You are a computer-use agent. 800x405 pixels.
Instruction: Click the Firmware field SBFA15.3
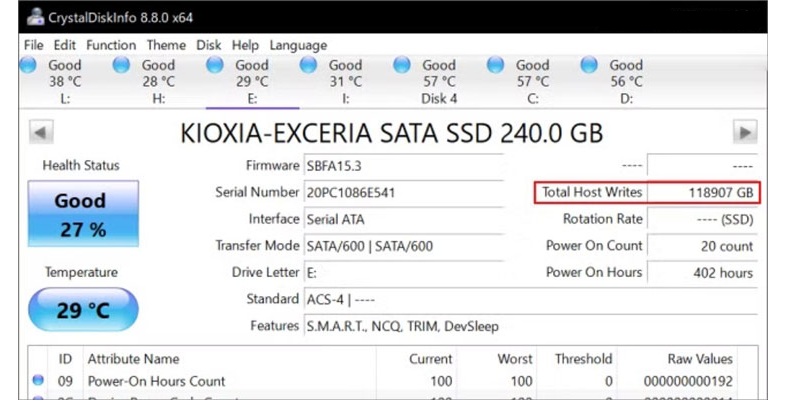coord(404,166)
